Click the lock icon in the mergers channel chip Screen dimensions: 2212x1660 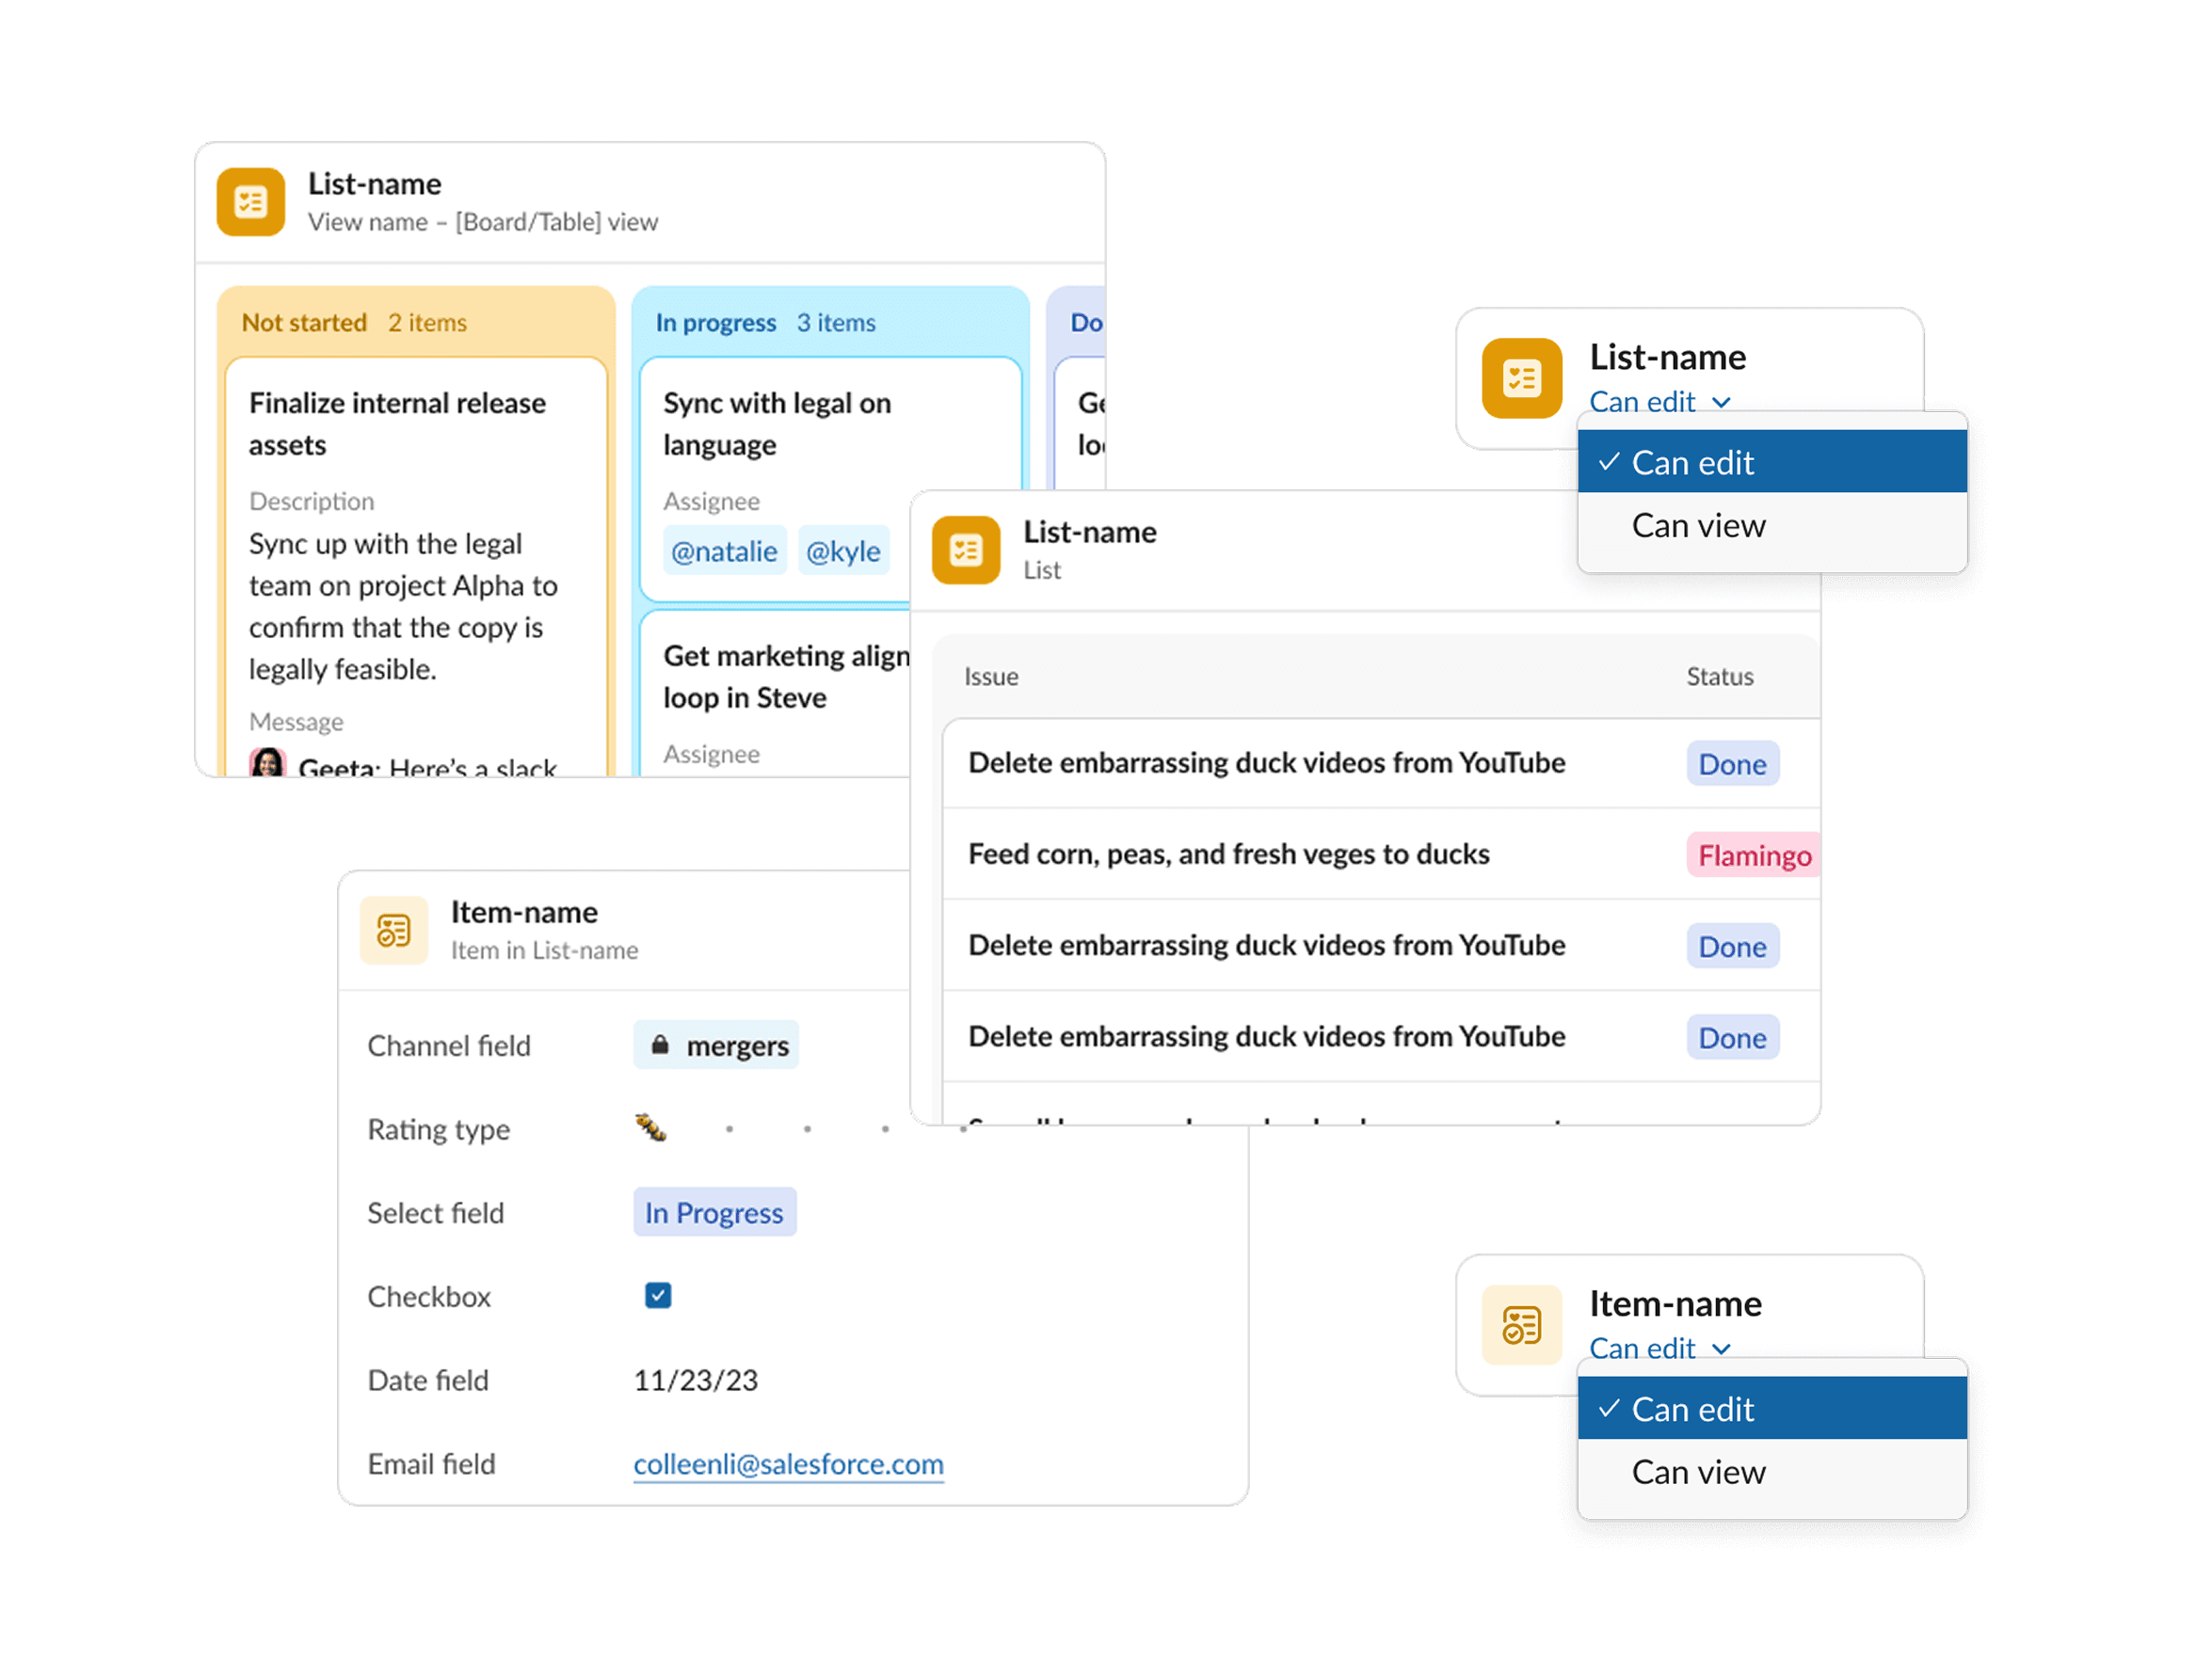(660, 1045)
